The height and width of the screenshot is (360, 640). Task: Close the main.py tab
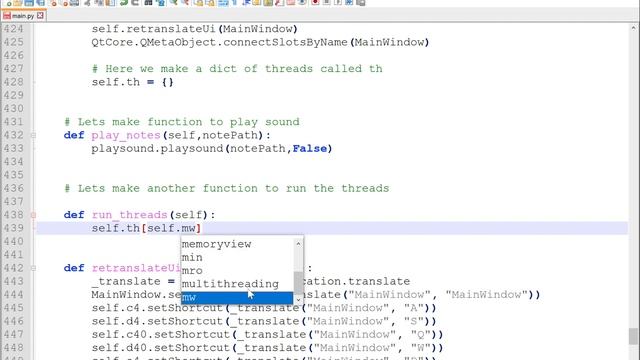click(x=40, y=16)
